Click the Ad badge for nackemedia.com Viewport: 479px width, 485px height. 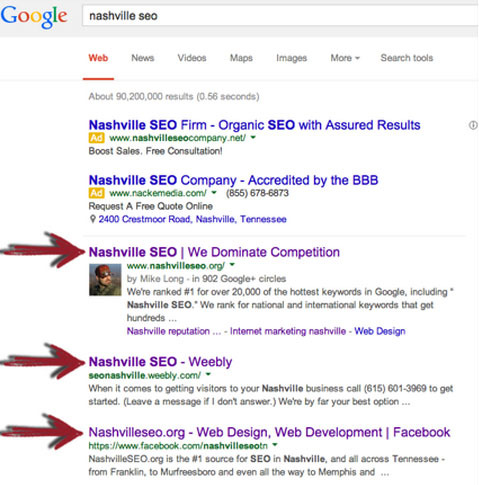coord(96,193)
